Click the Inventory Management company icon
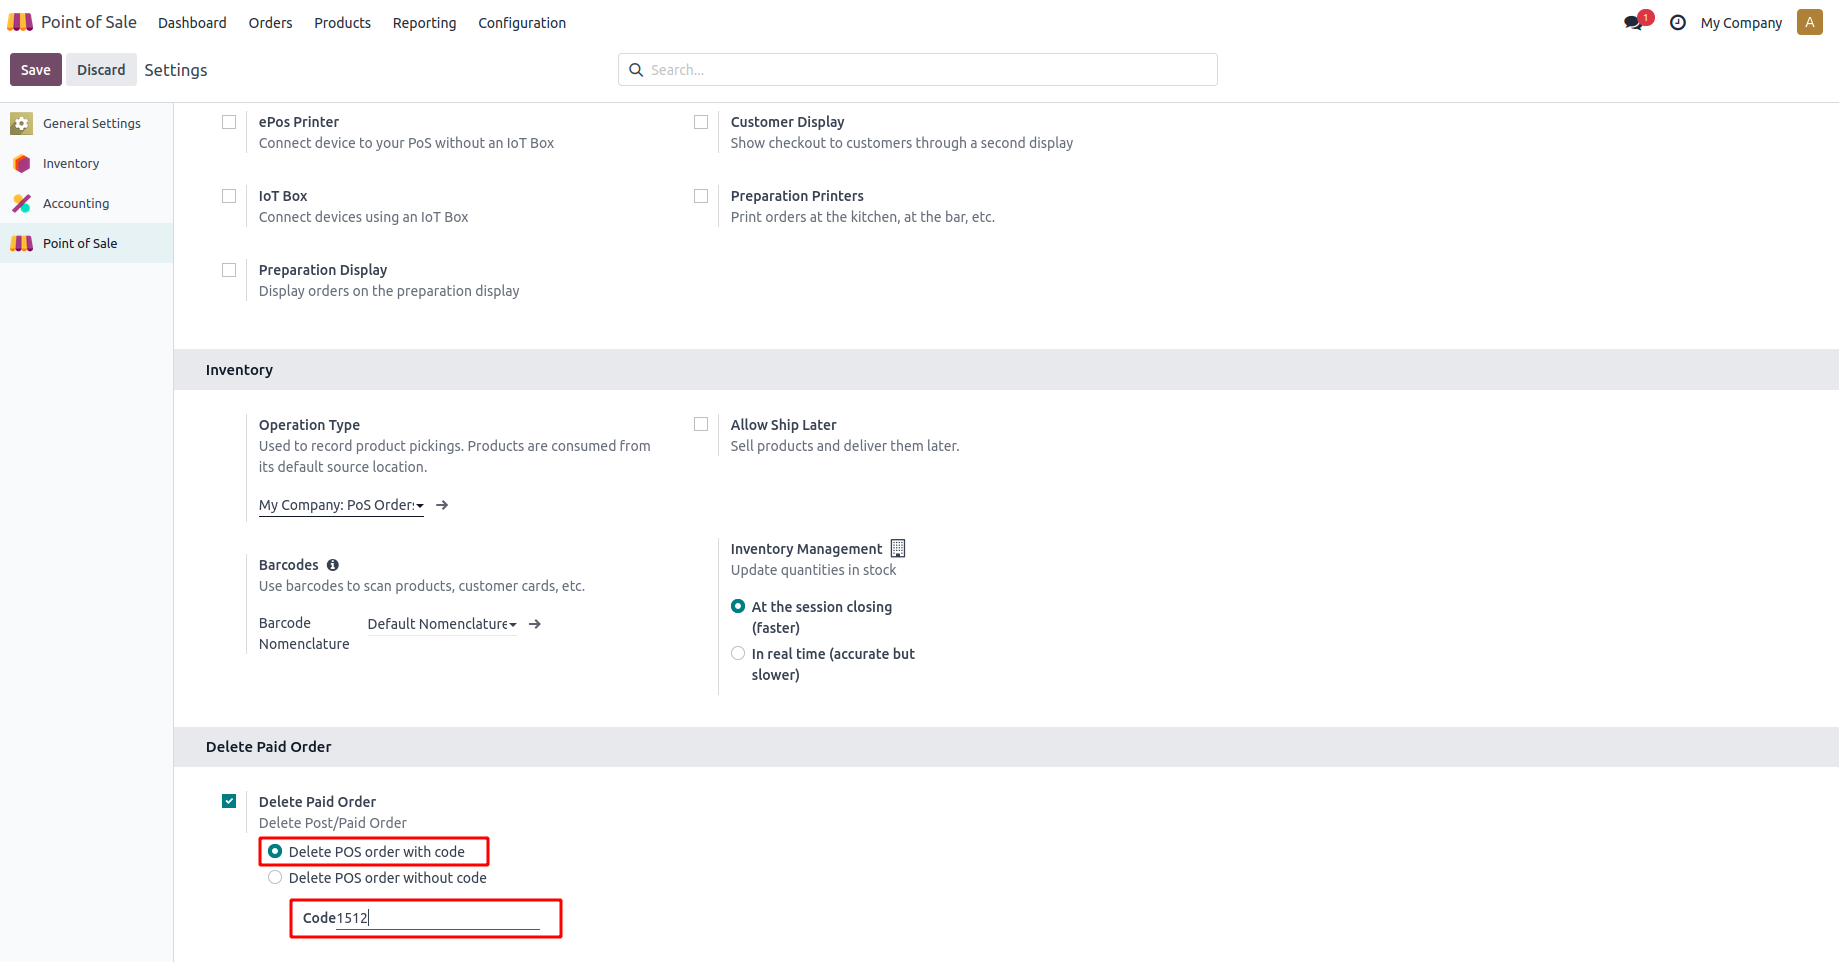This screenshot has height=962, width=1839. point(898,548)
